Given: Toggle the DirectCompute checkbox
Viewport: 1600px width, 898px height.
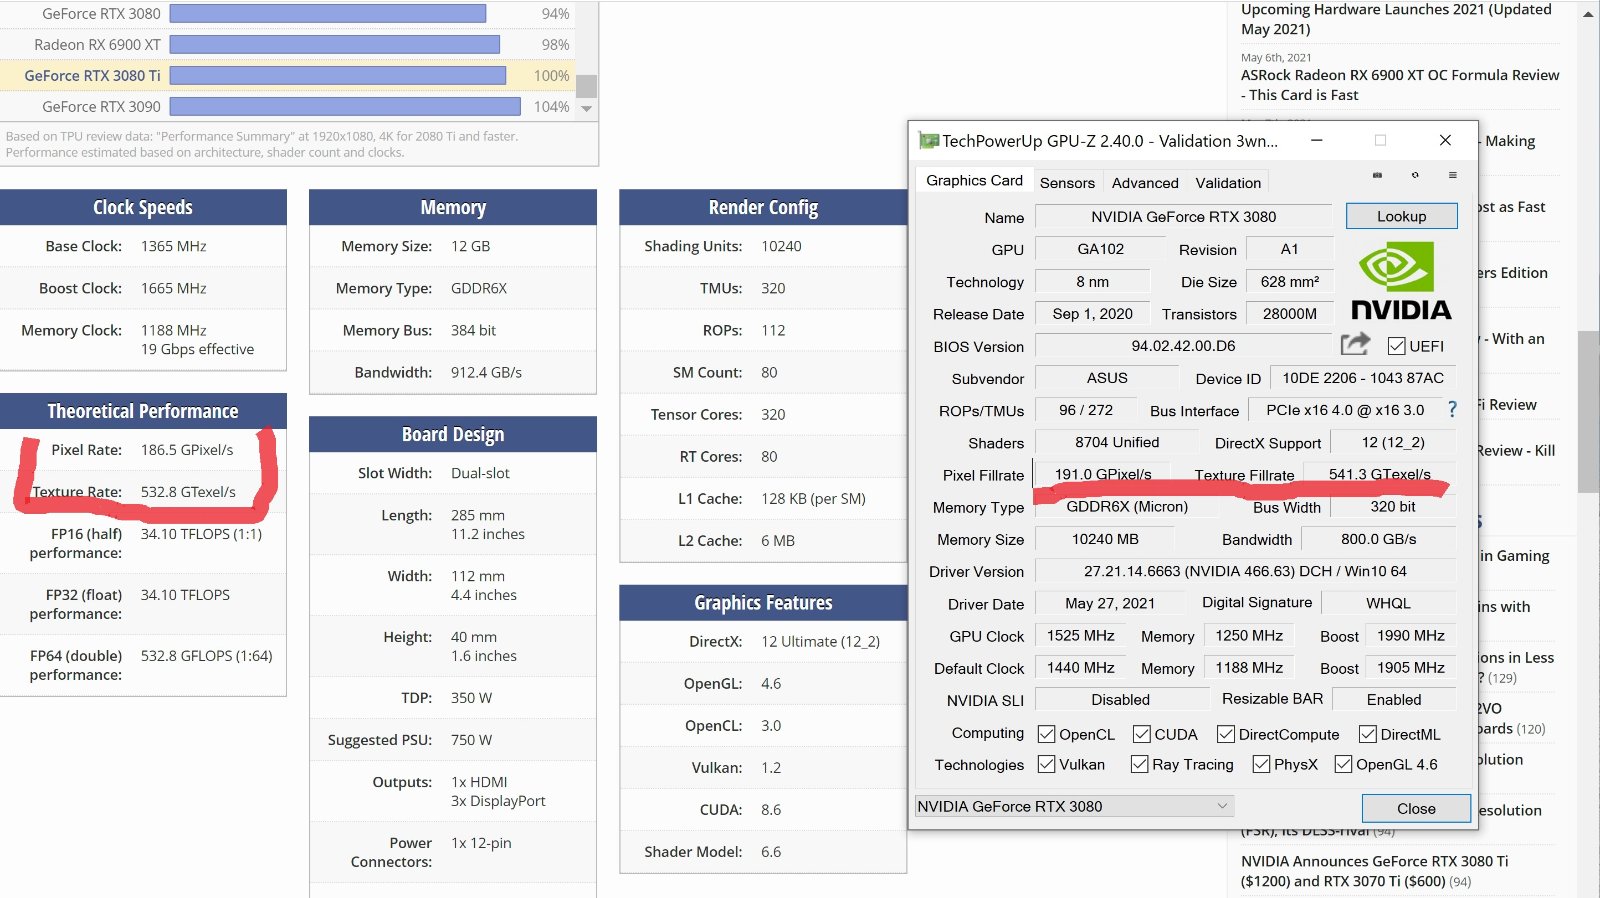Looking at the screenshot, I should (x=1225, y=734).
